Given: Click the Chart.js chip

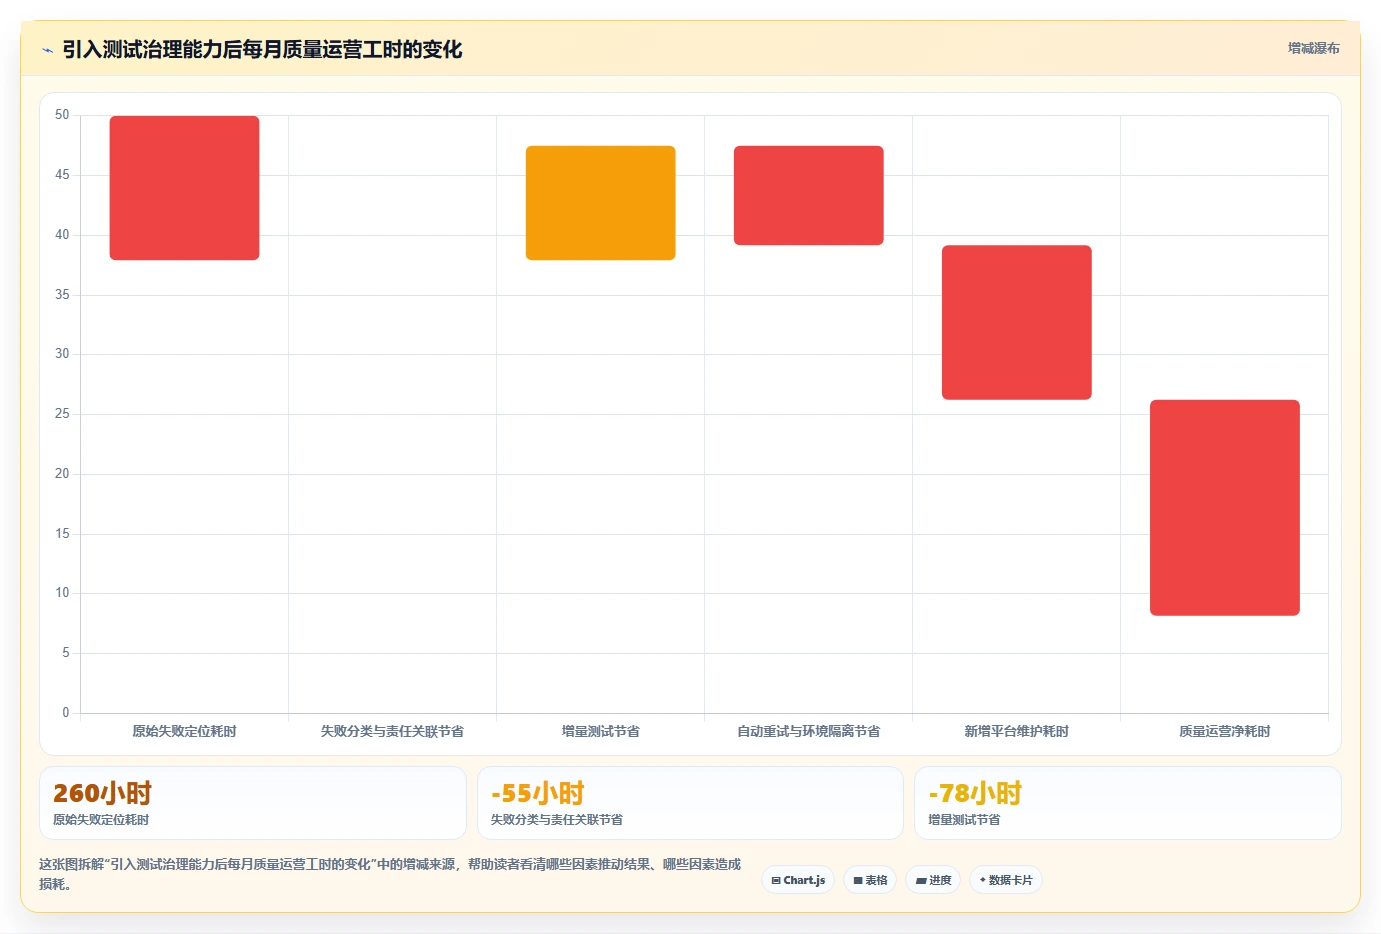Looking at the screenshot, I should coord(798,880).
